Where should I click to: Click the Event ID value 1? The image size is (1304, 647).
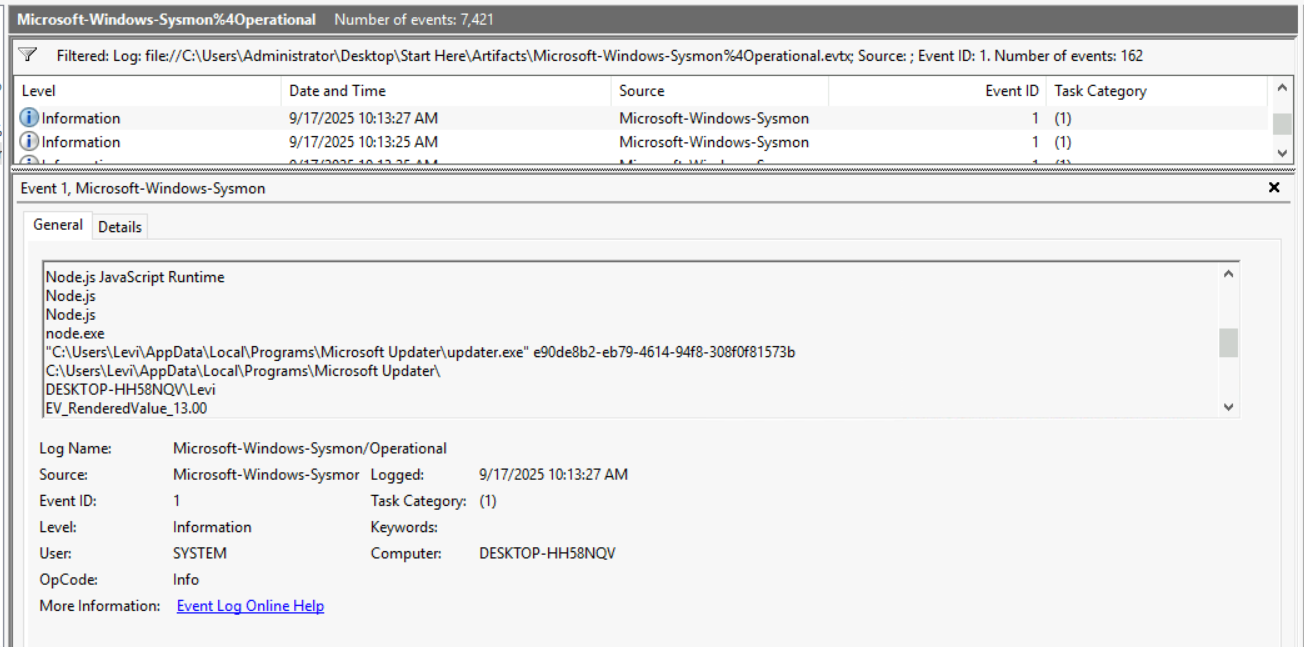pyautogui.click(x=177, y=501)
